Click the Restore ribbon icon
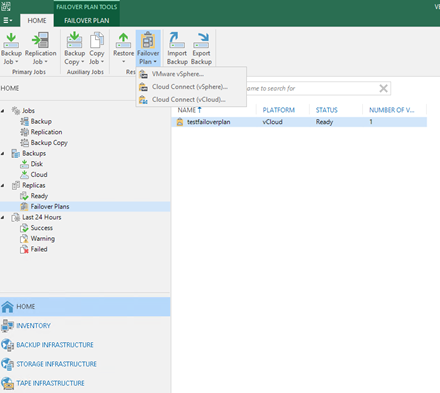 [123, 40]
